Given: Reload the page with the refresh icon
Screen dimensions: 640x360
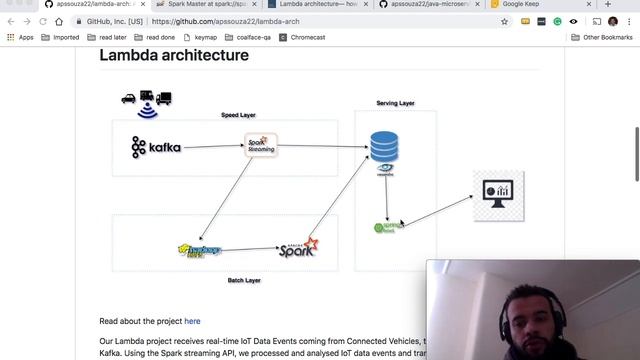Looking at the screenshot, I should tap(43, 22).
